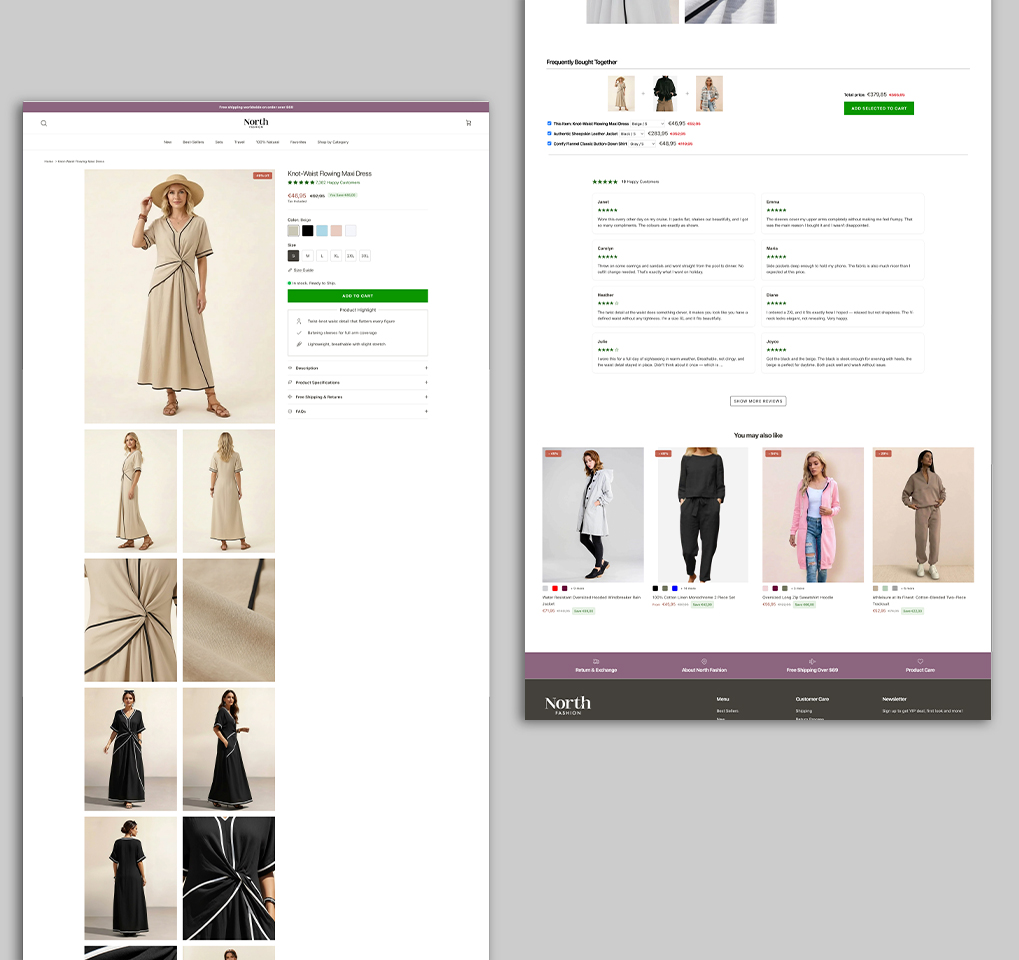Open the Beige / S variant dropdown
Screen dimensions: 1019x960
pyautogui.click(x=648, y=123)
